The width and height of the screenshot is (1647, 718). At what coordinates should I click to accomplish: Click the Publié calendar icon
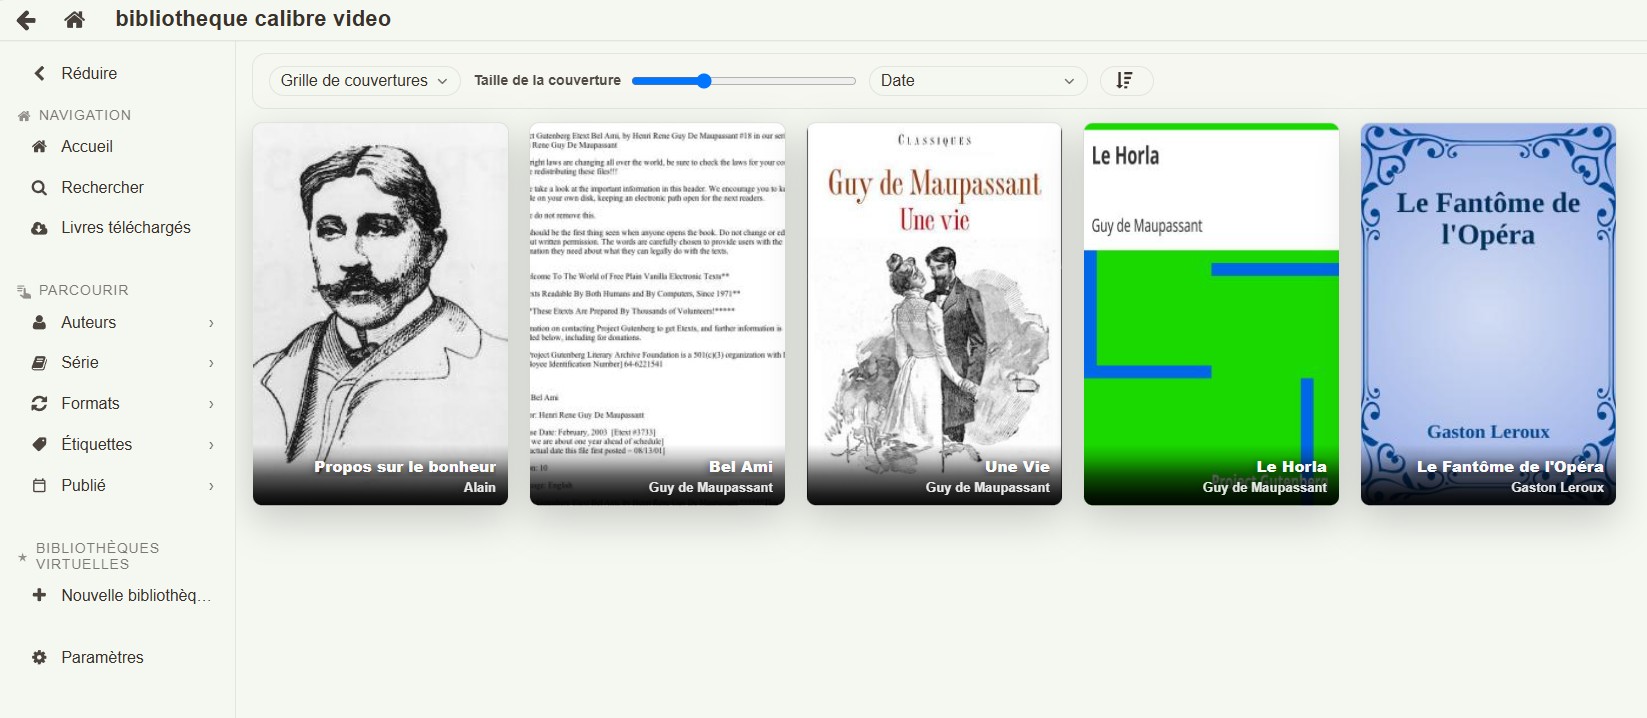[x=39, y=486]
